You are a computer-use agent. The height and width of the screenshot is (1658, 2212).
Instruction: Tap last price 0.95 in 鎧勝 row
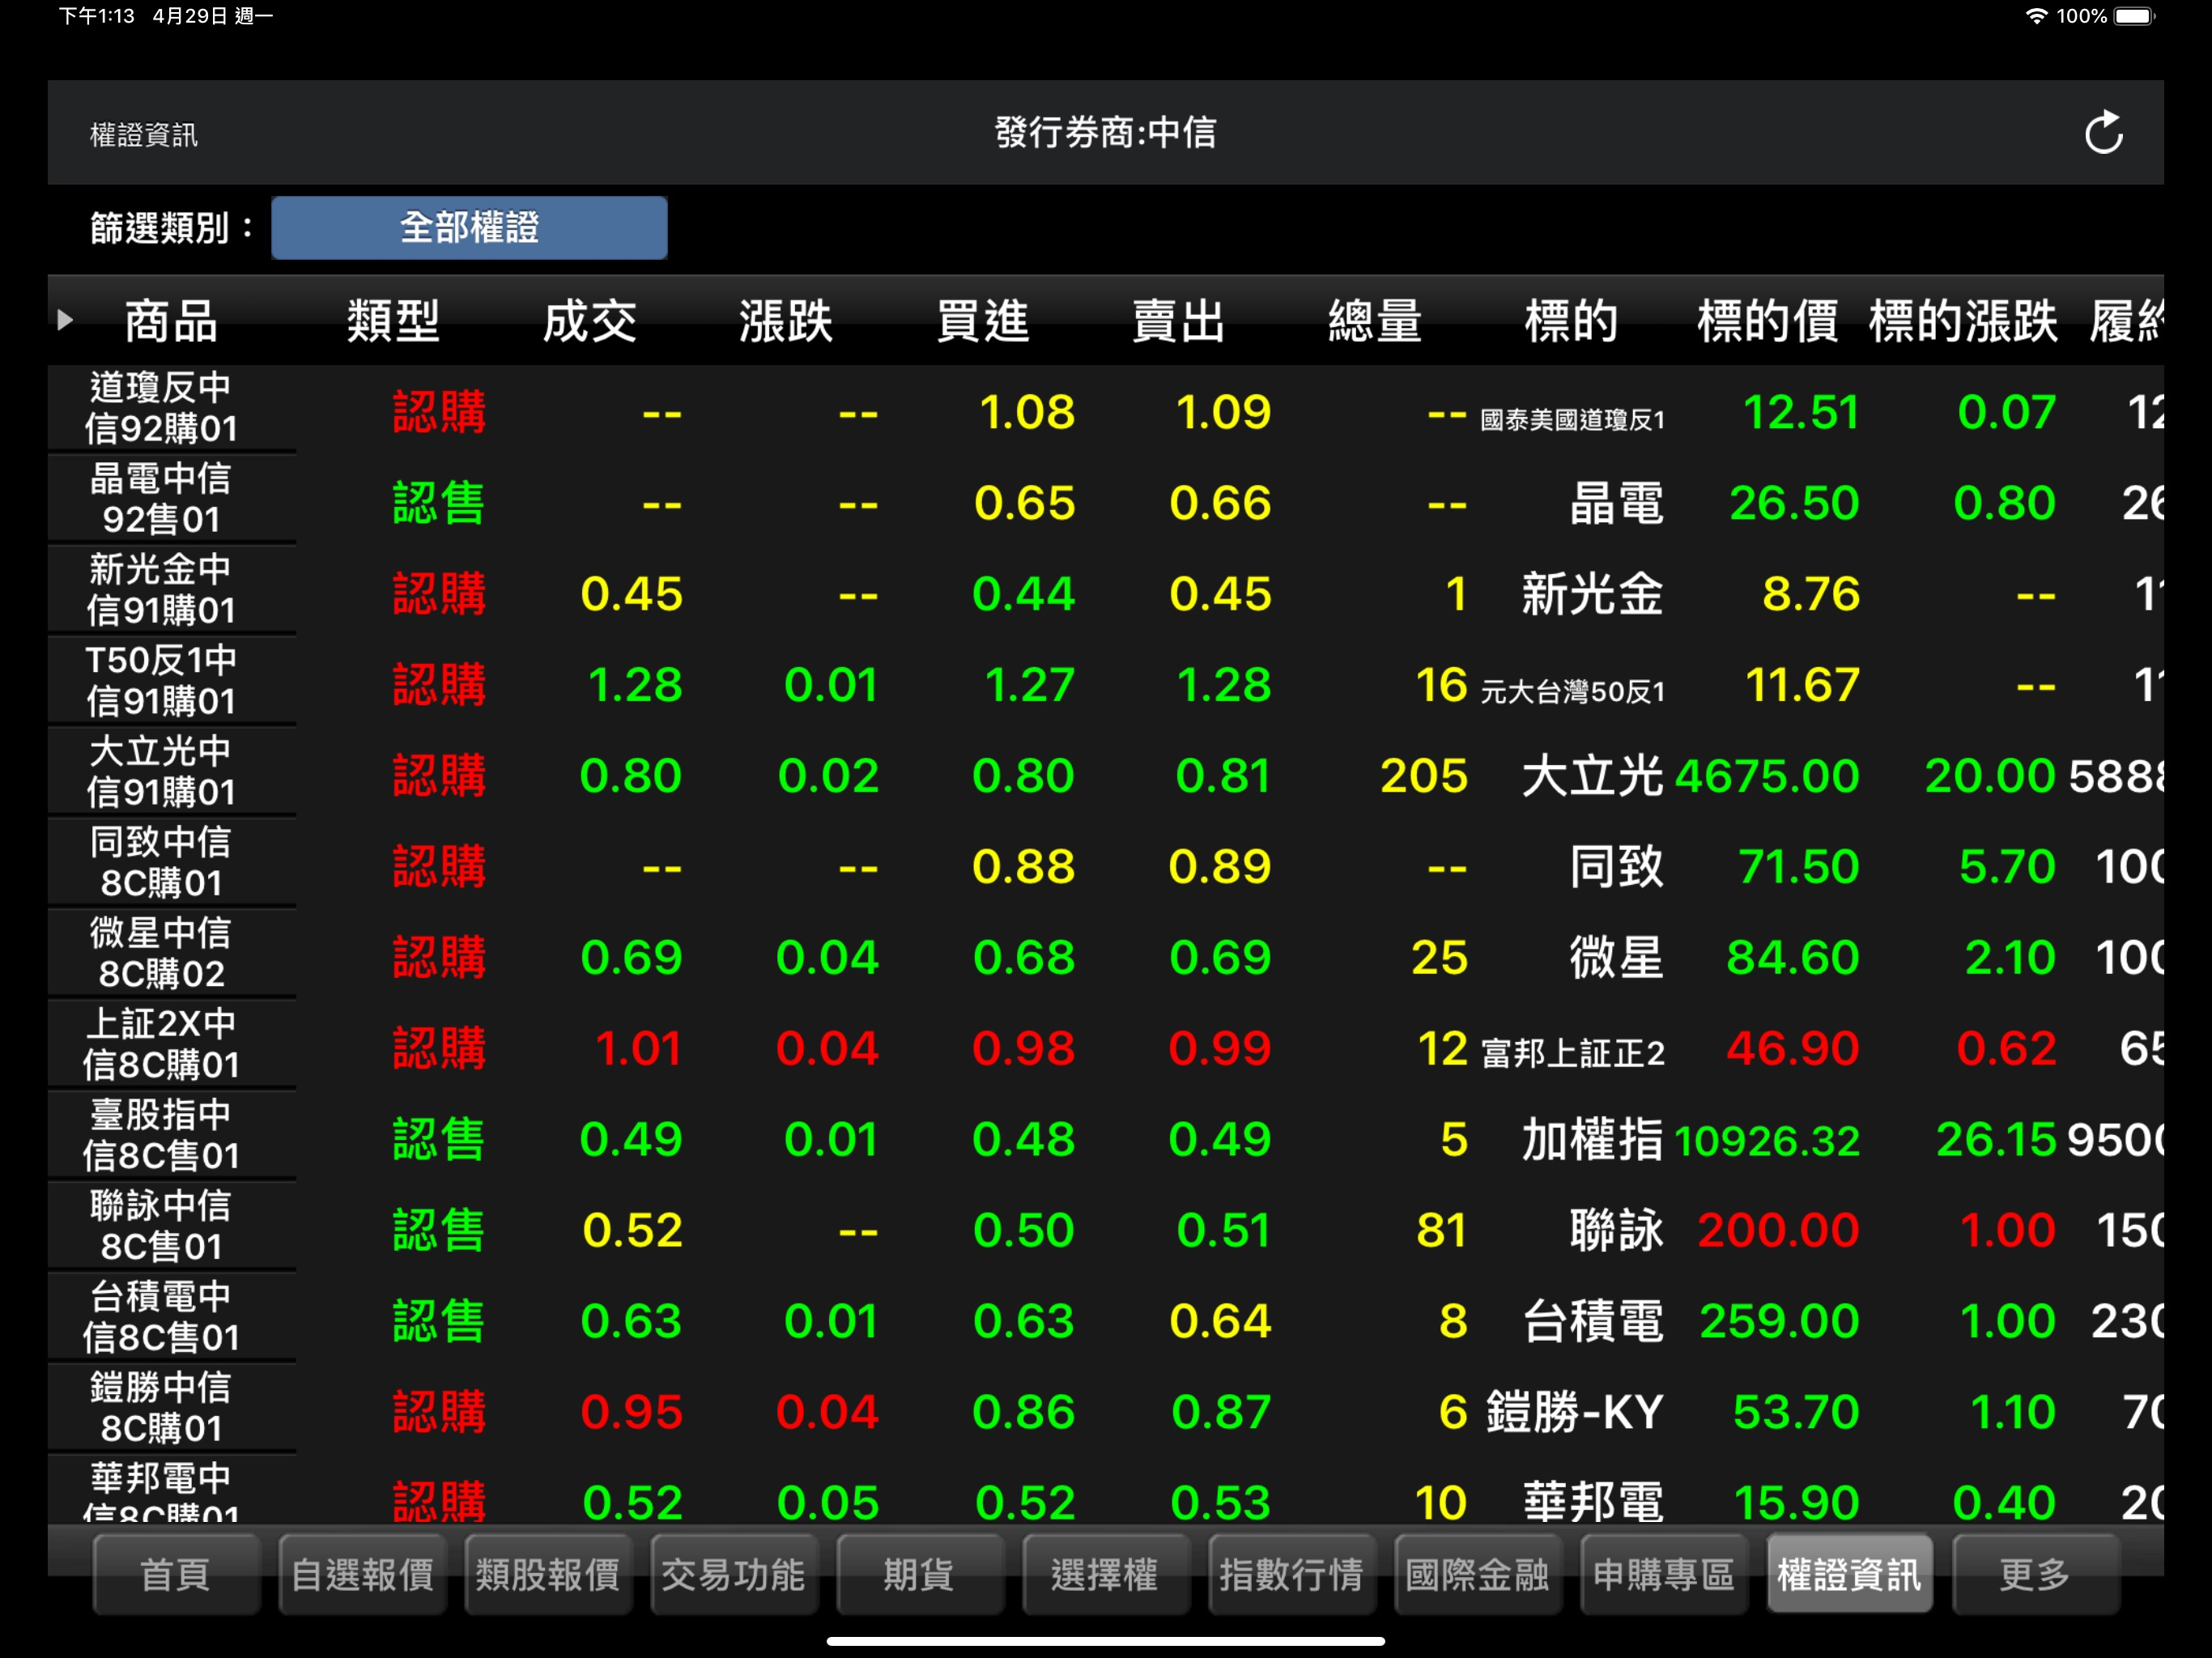[x=632, y=1413]
